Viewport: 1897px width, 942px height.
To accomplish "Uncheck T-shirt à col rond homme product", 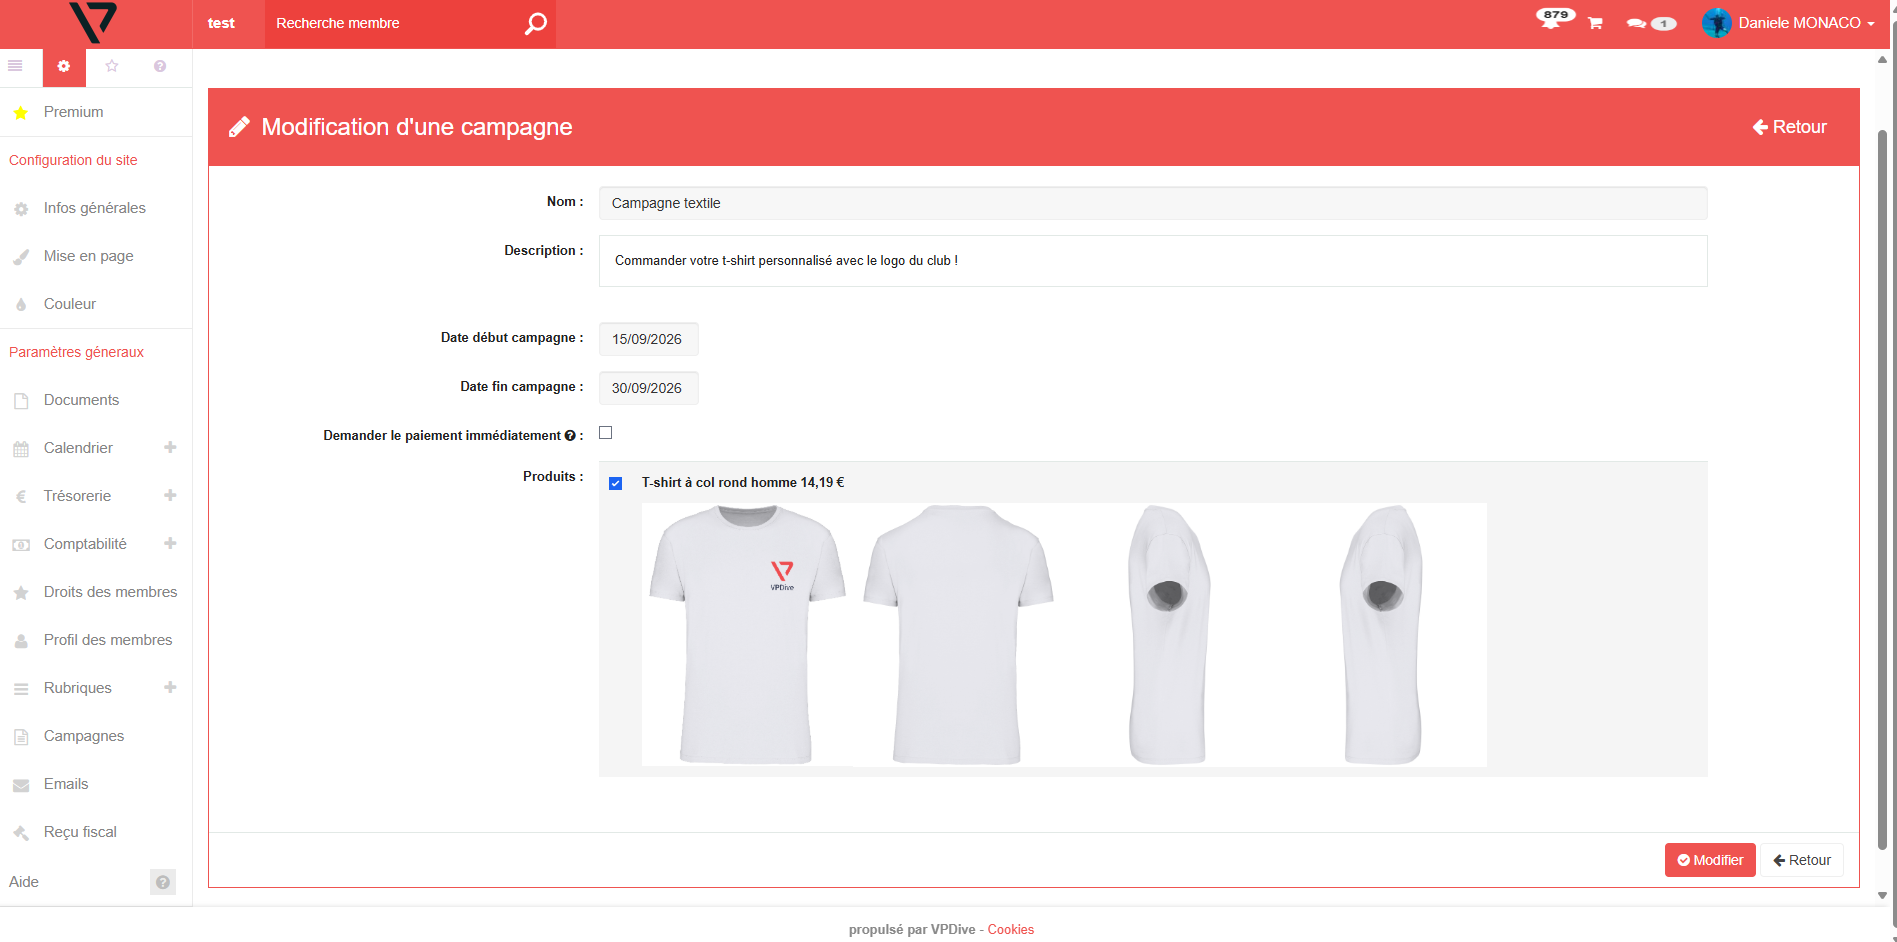I will click(616, 483).
